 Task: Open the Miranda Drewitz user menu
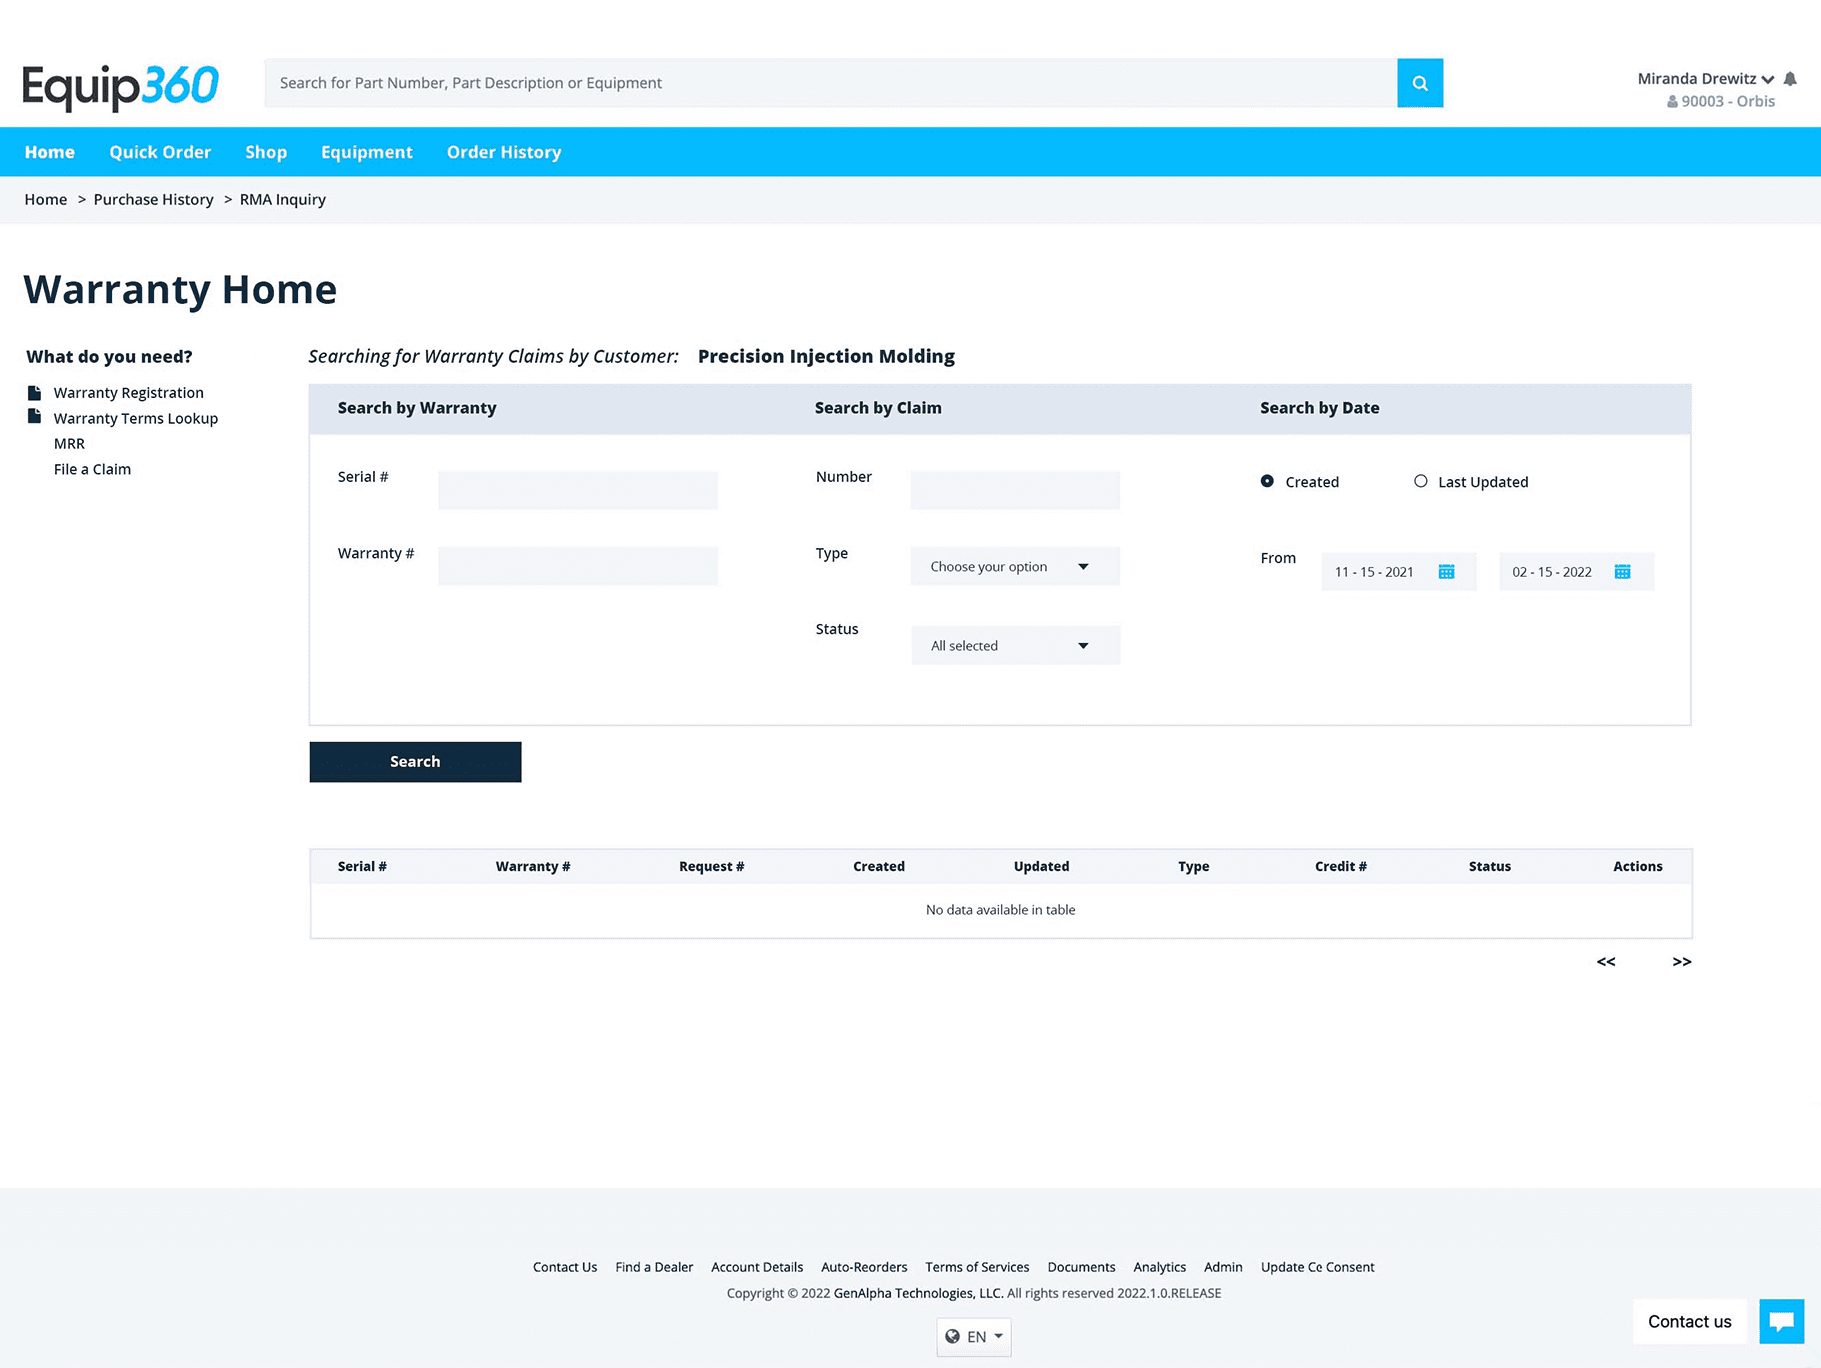coord(1705,79)
